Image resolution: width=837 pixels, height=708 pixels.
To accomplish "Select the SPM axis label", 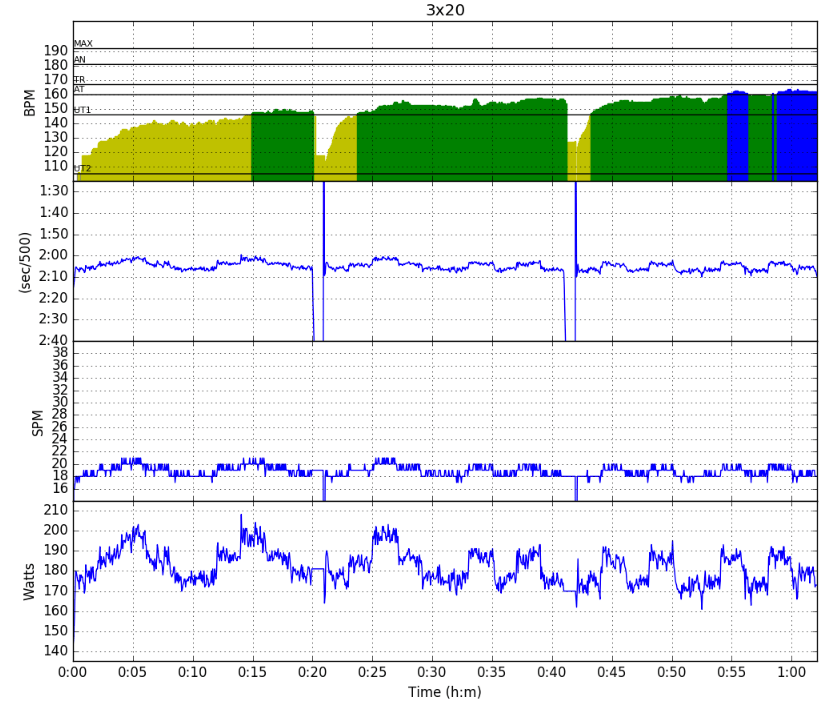I will pos(38,422).
